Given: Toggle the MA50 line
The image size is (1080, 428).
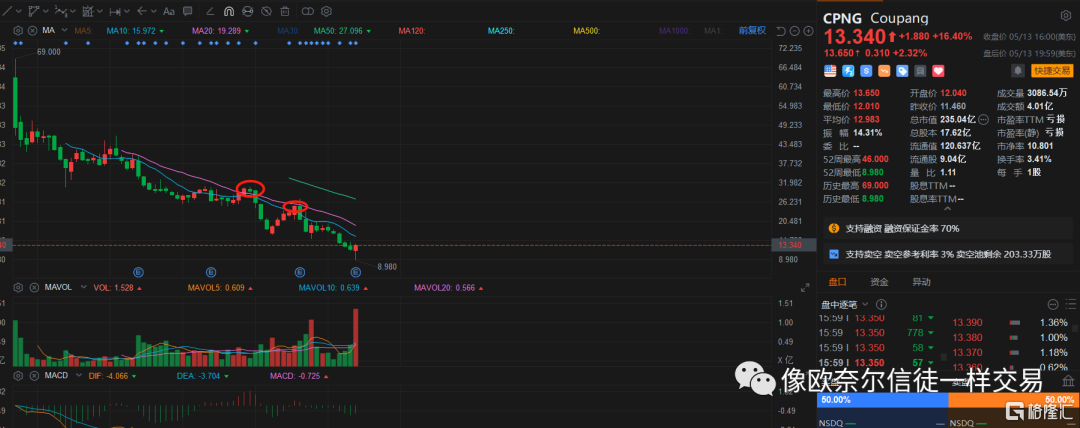Looking at the screenshot, I should (x=342, y=30).
